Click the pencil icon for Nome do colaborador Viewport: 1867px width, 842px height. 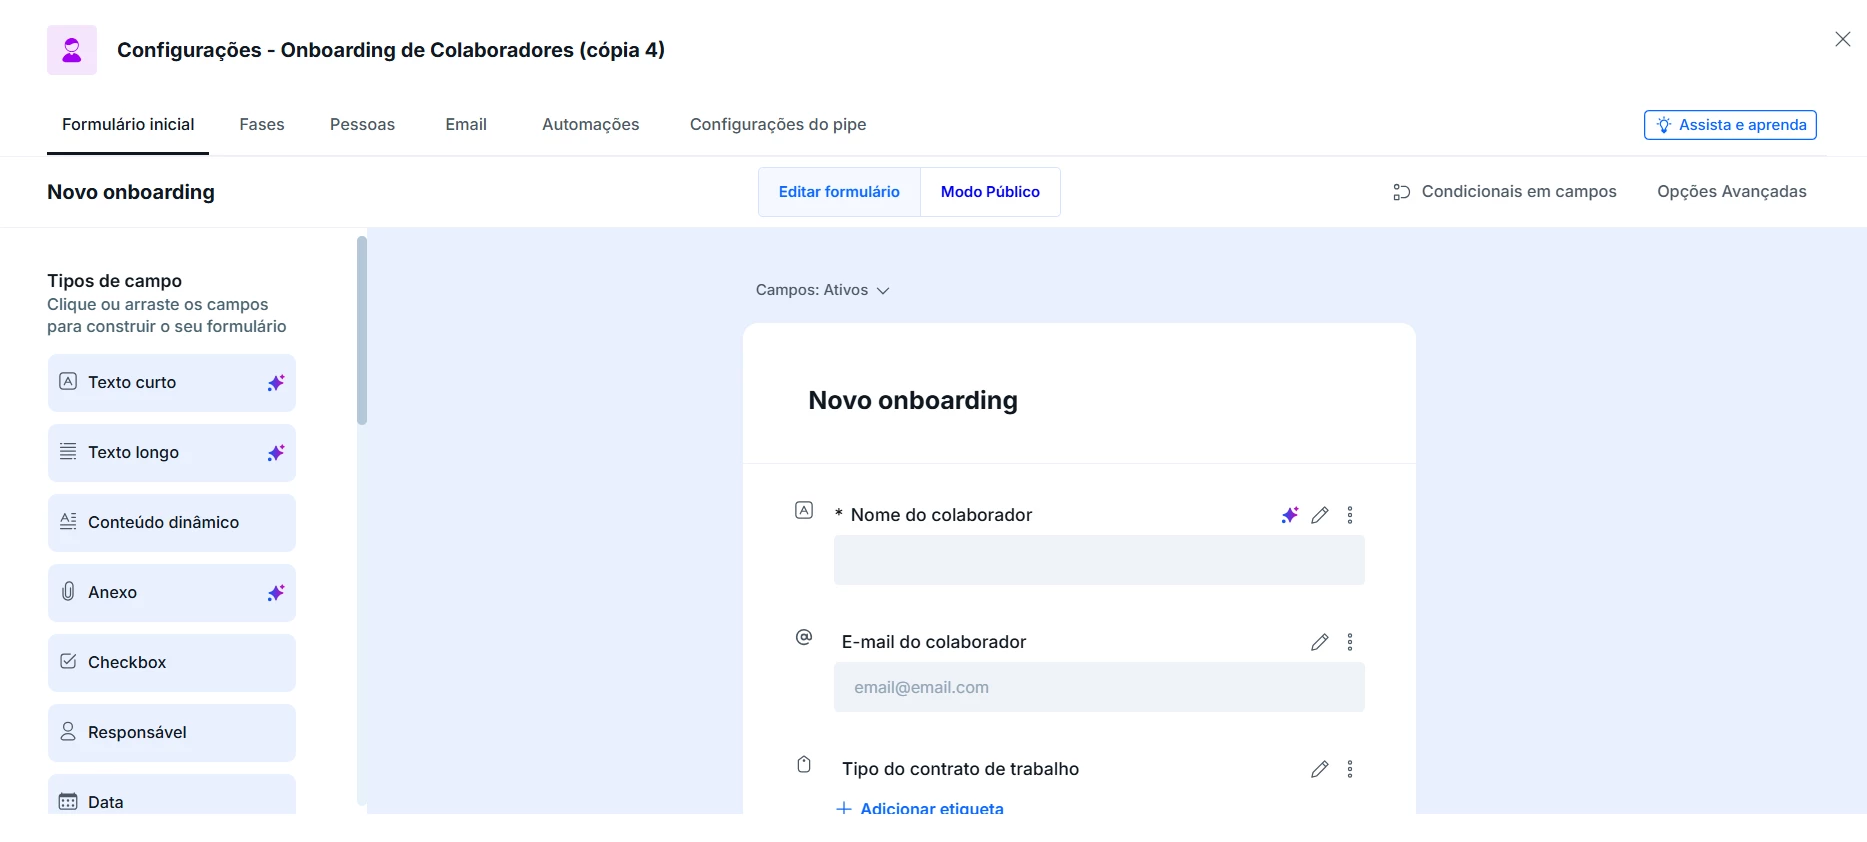(x=1320, y=515)
